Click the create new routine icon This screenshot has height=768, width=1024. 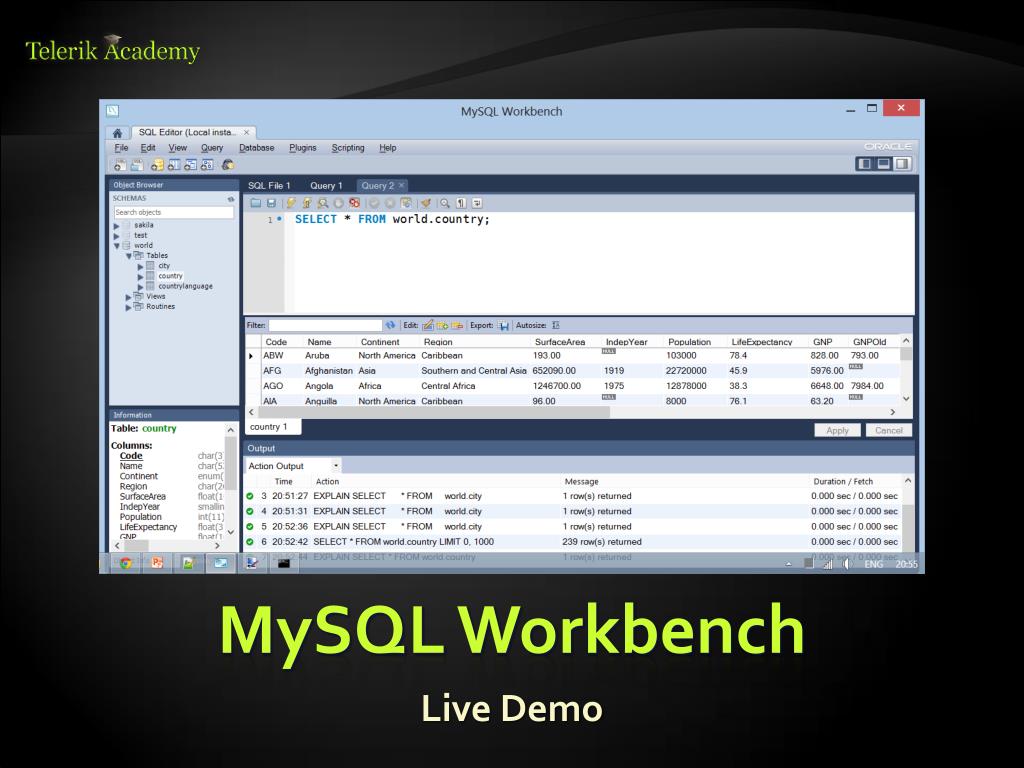click(207, 165)
